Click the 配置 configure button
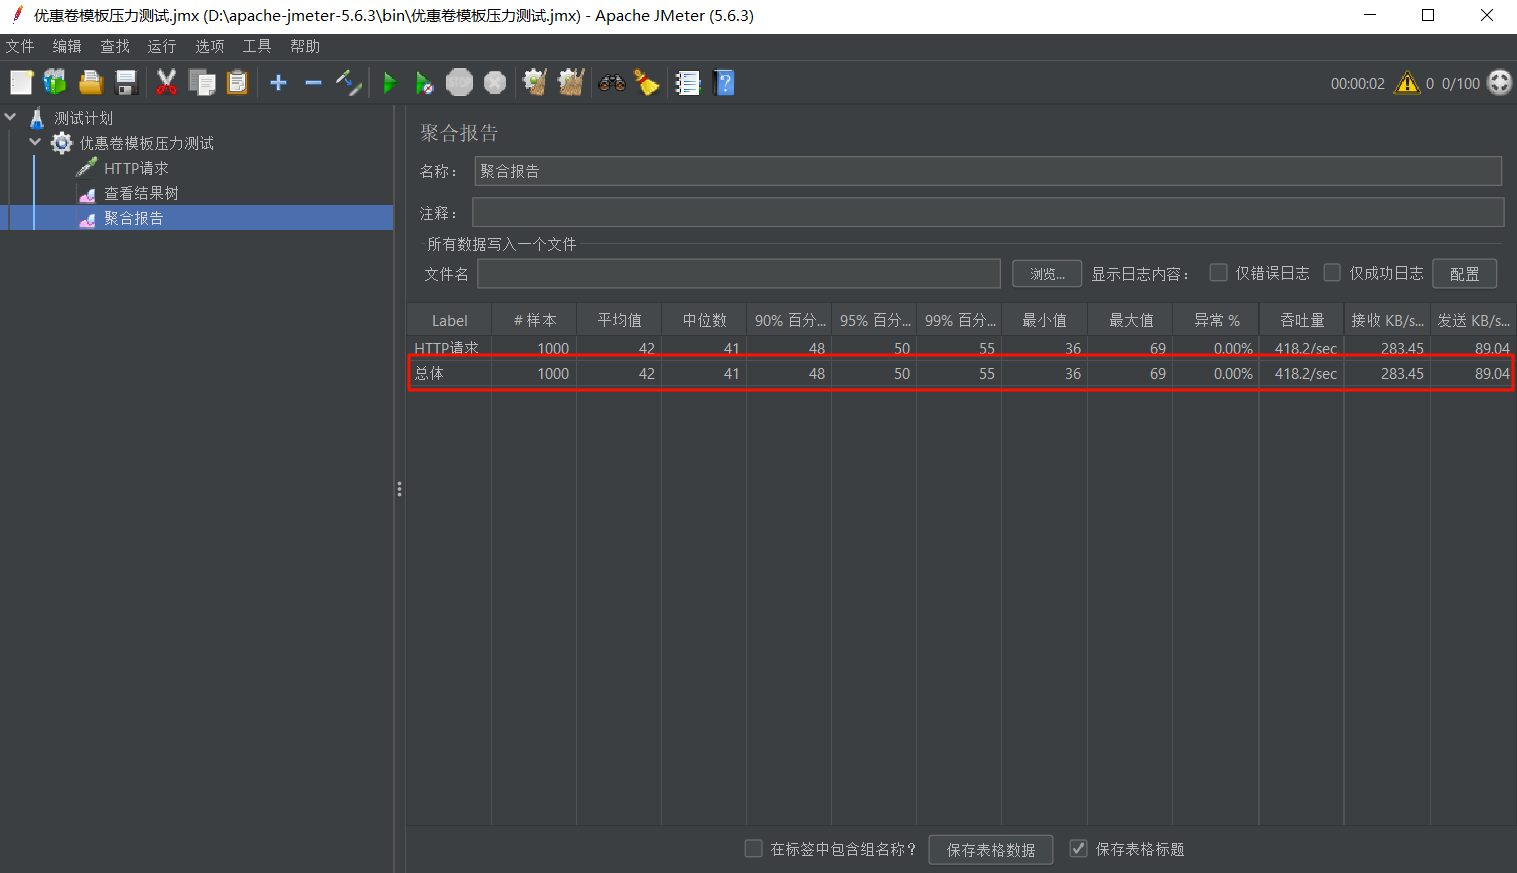The width and height of the screenshot is (1517, 873). pyautogui.click(x=1465, y=273)
